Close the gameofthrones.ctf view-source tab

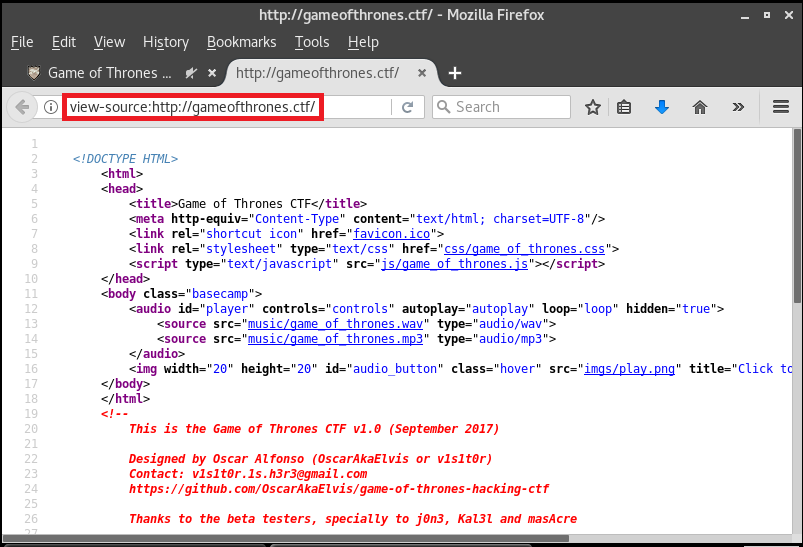(422, 73)
